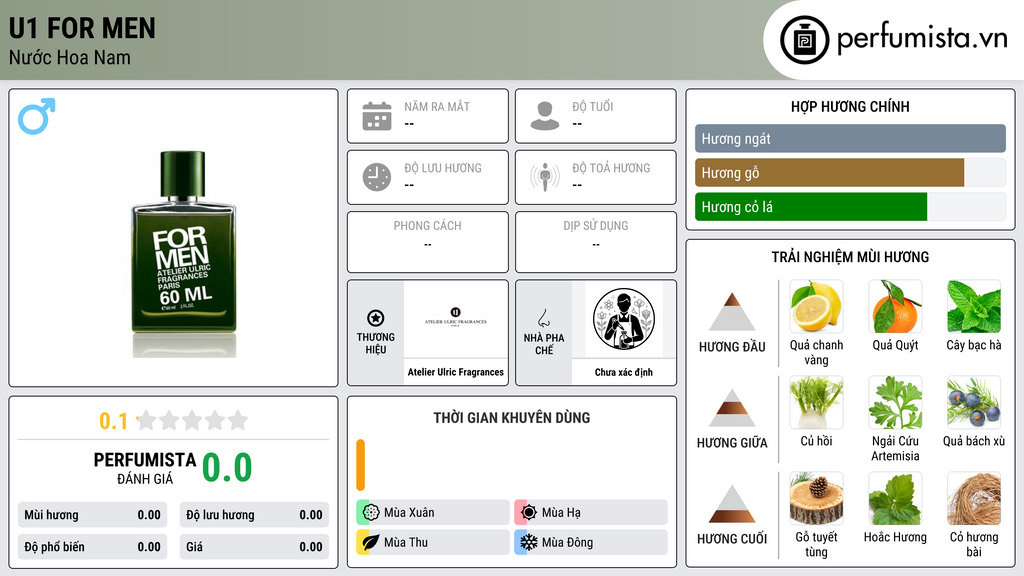Image resolution: width=1024 pixels, height=576 pixels.
Task: Click the sillage icon for Độ toả hương
Action: point(545,177)
